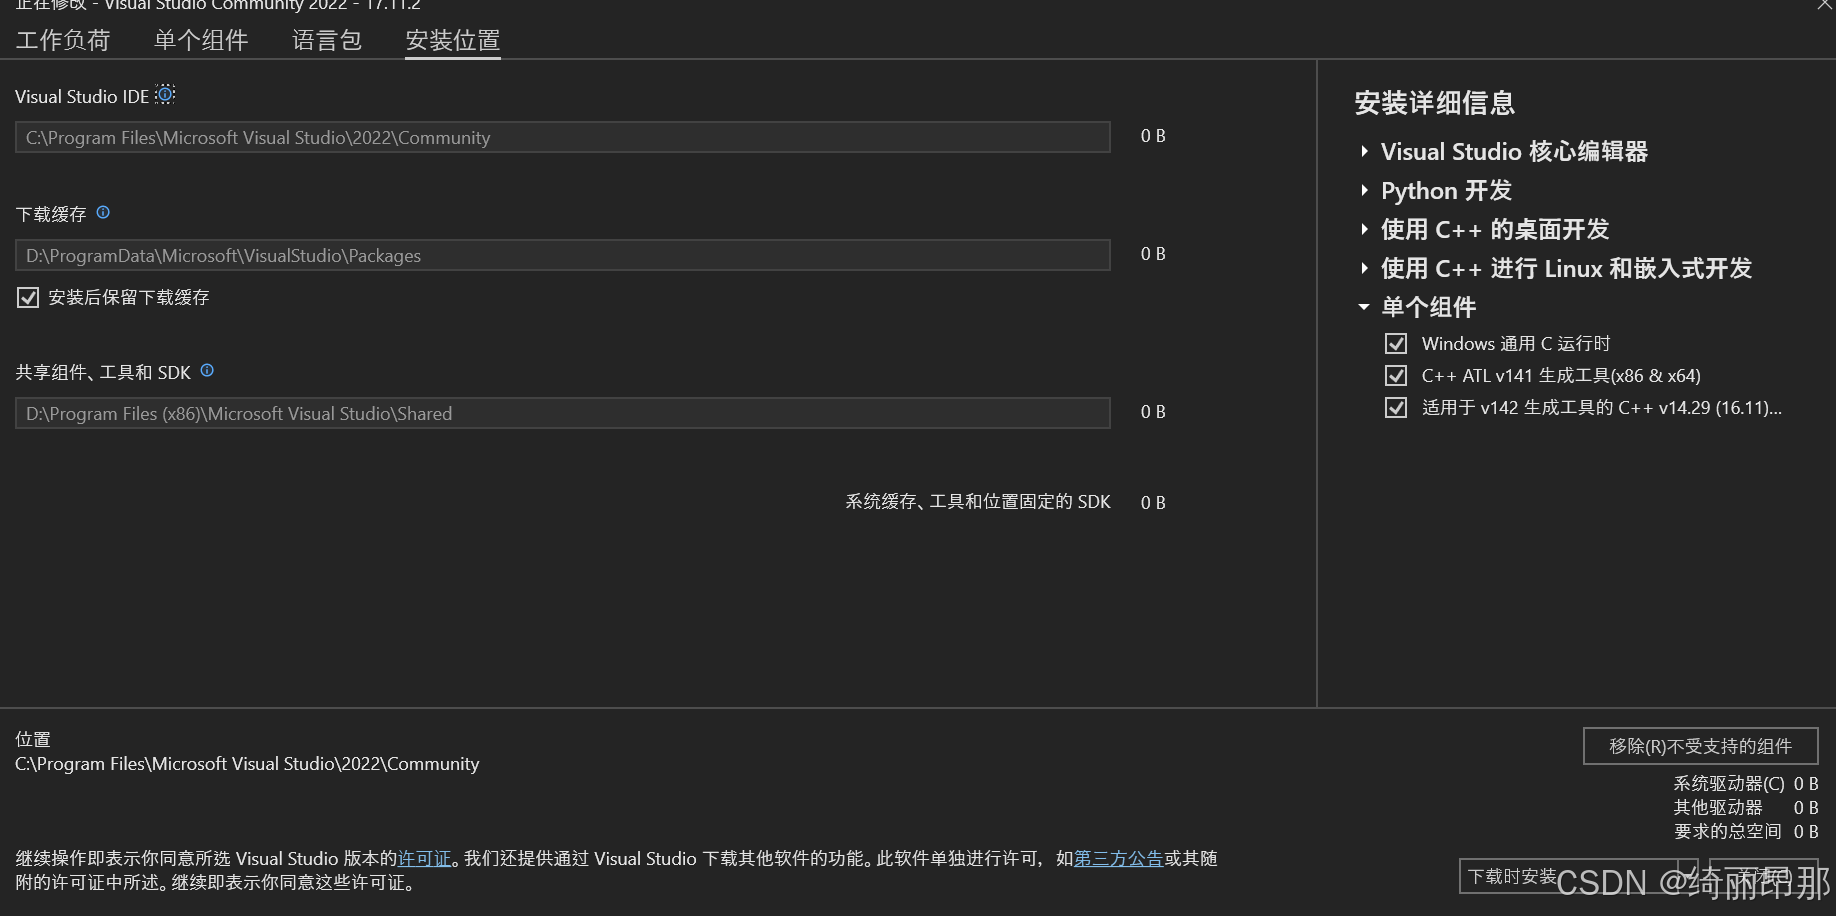Close the installer window
1836x916 pixels.
(1824, 5)
